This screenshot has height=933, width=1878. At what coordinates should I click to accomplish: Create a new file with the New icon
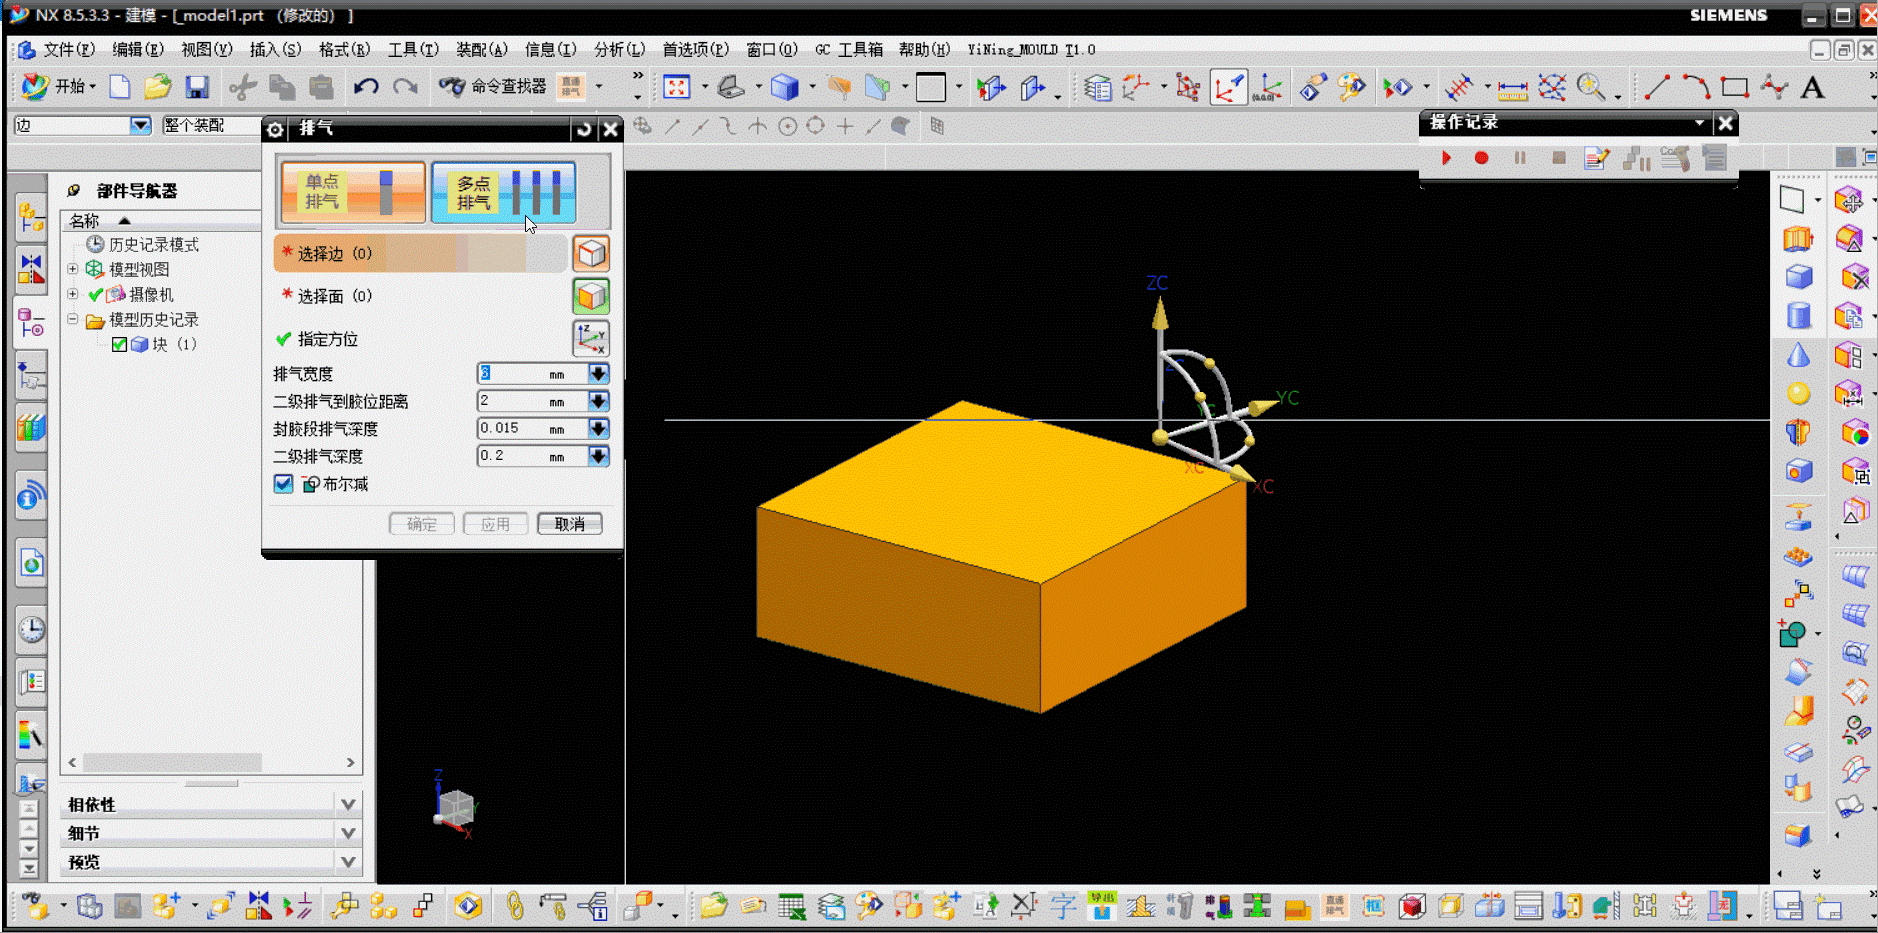(x=120, y=87)
